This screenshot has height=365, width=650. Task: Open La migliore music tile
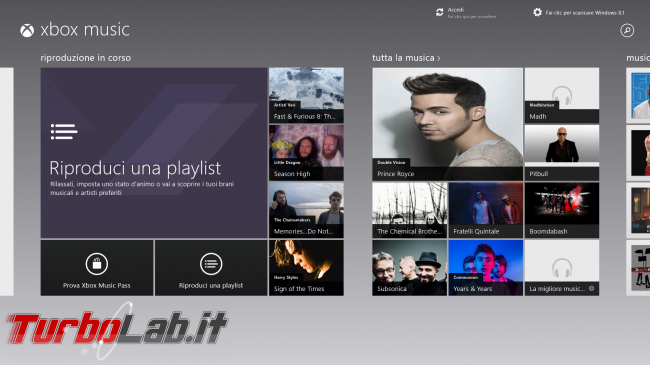(x=562, y=268)
